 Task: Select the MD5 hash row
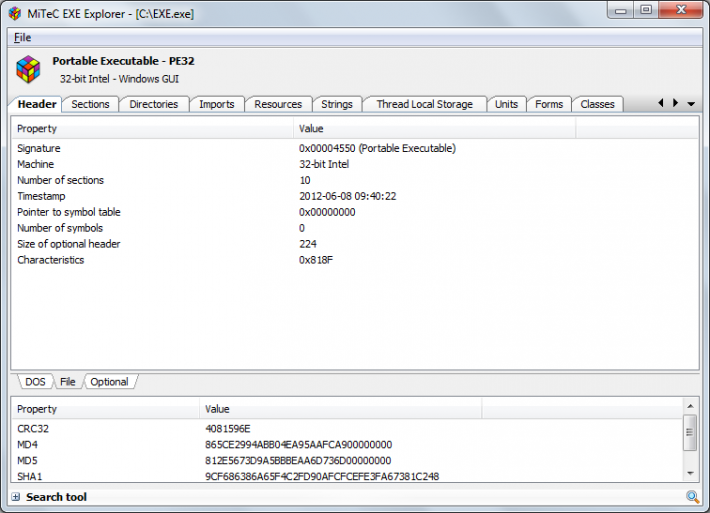[x=347, y=460]
